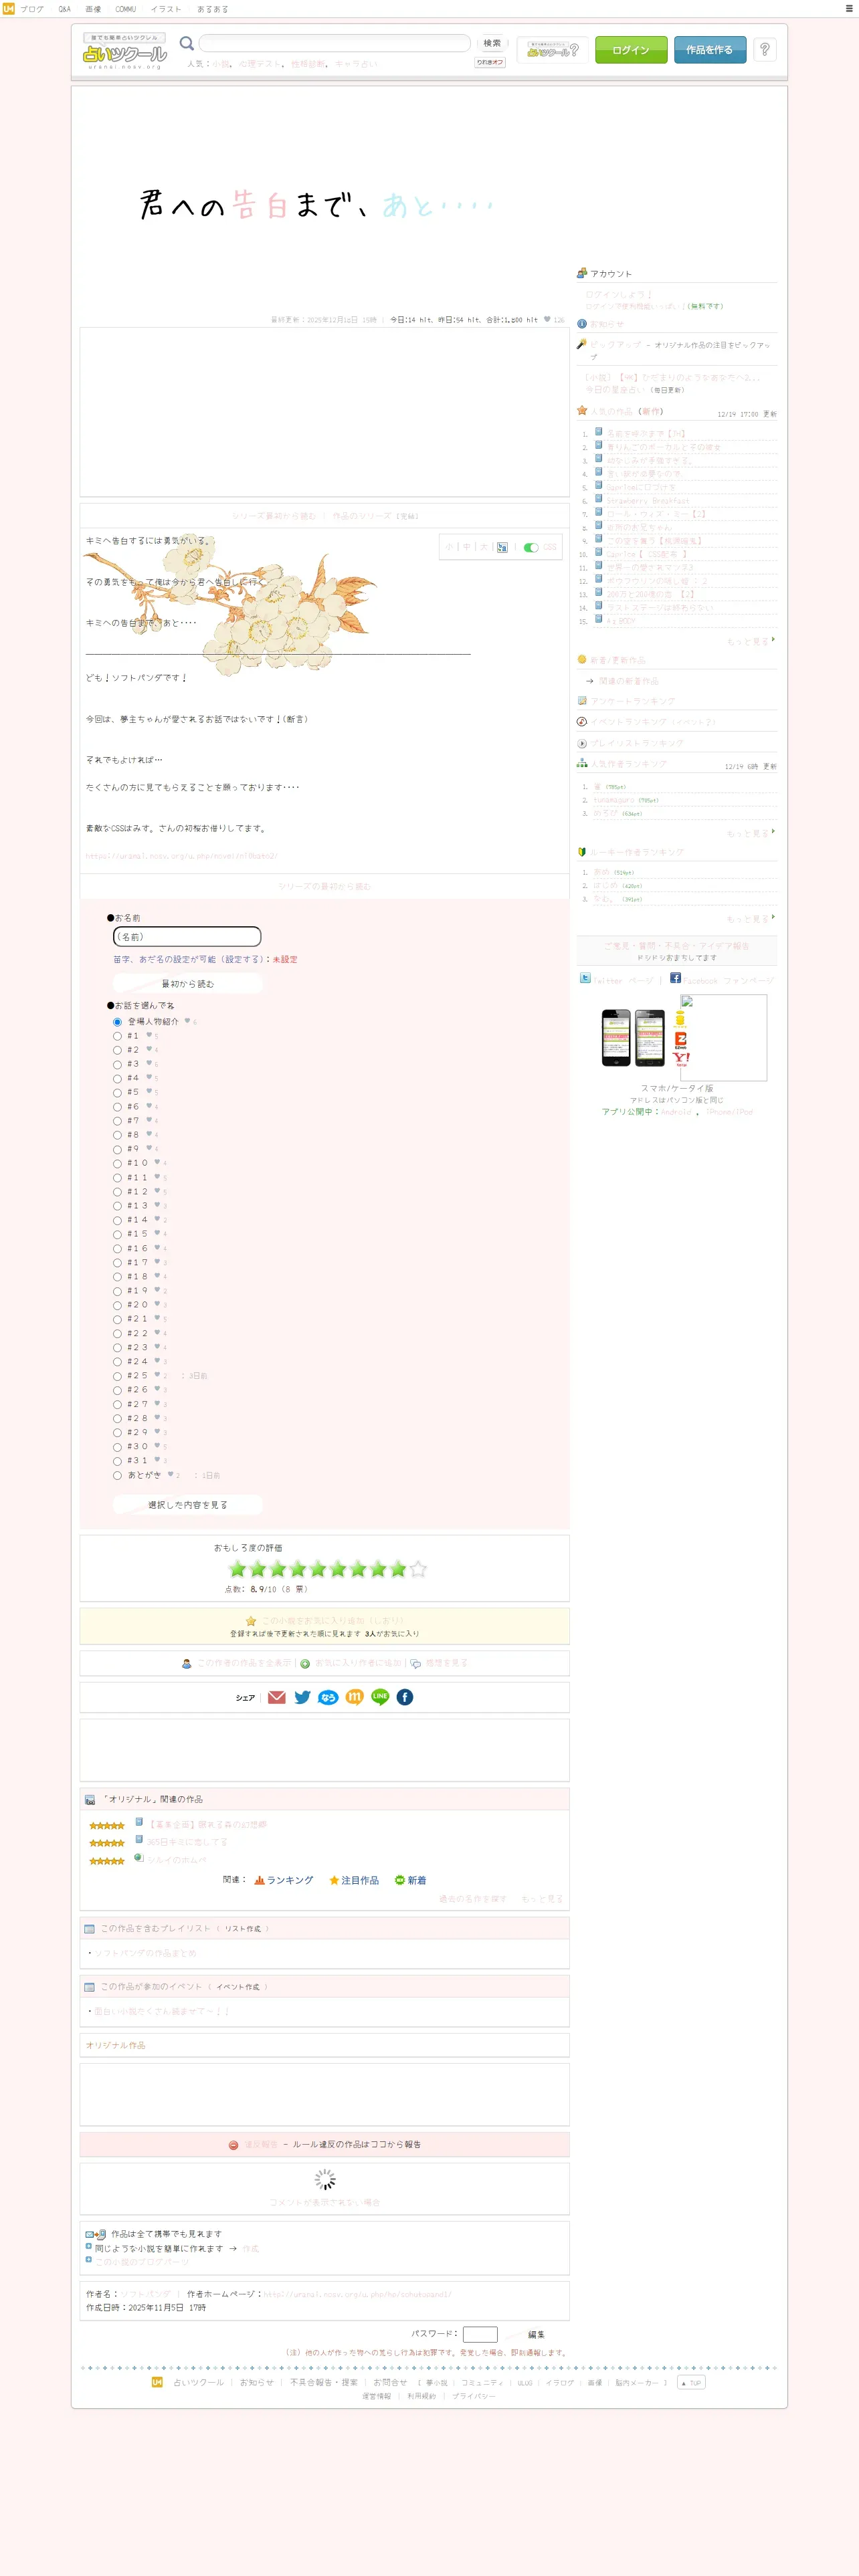Share on Twitter bird icon
The width and height of the screenshot is (859, 2576).
click(302, 1697)
